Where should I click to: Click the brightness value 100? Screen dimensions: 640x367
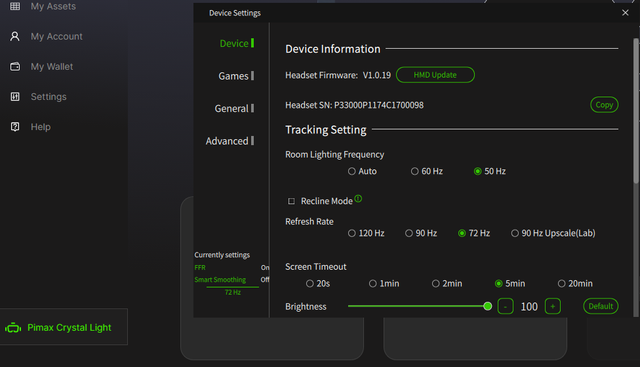pyautogui.click(x=529, y=307)
